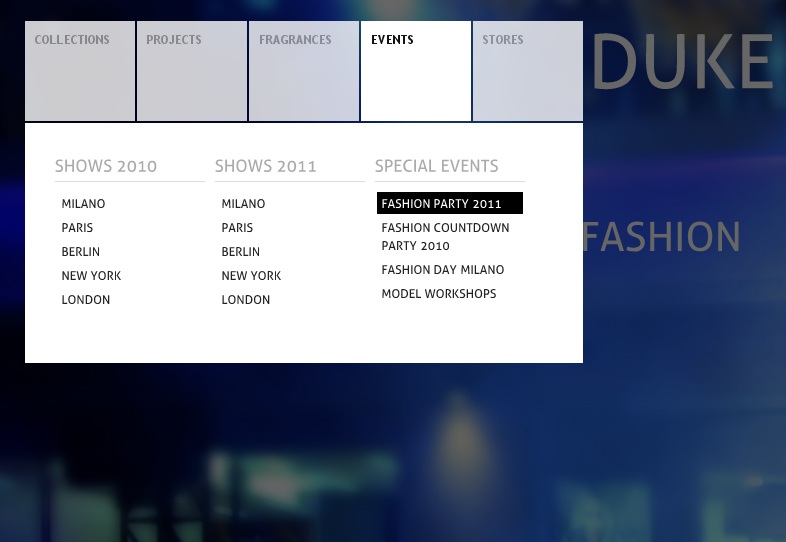Open highlighted Fashion Party 2011 item

[449, 204]
